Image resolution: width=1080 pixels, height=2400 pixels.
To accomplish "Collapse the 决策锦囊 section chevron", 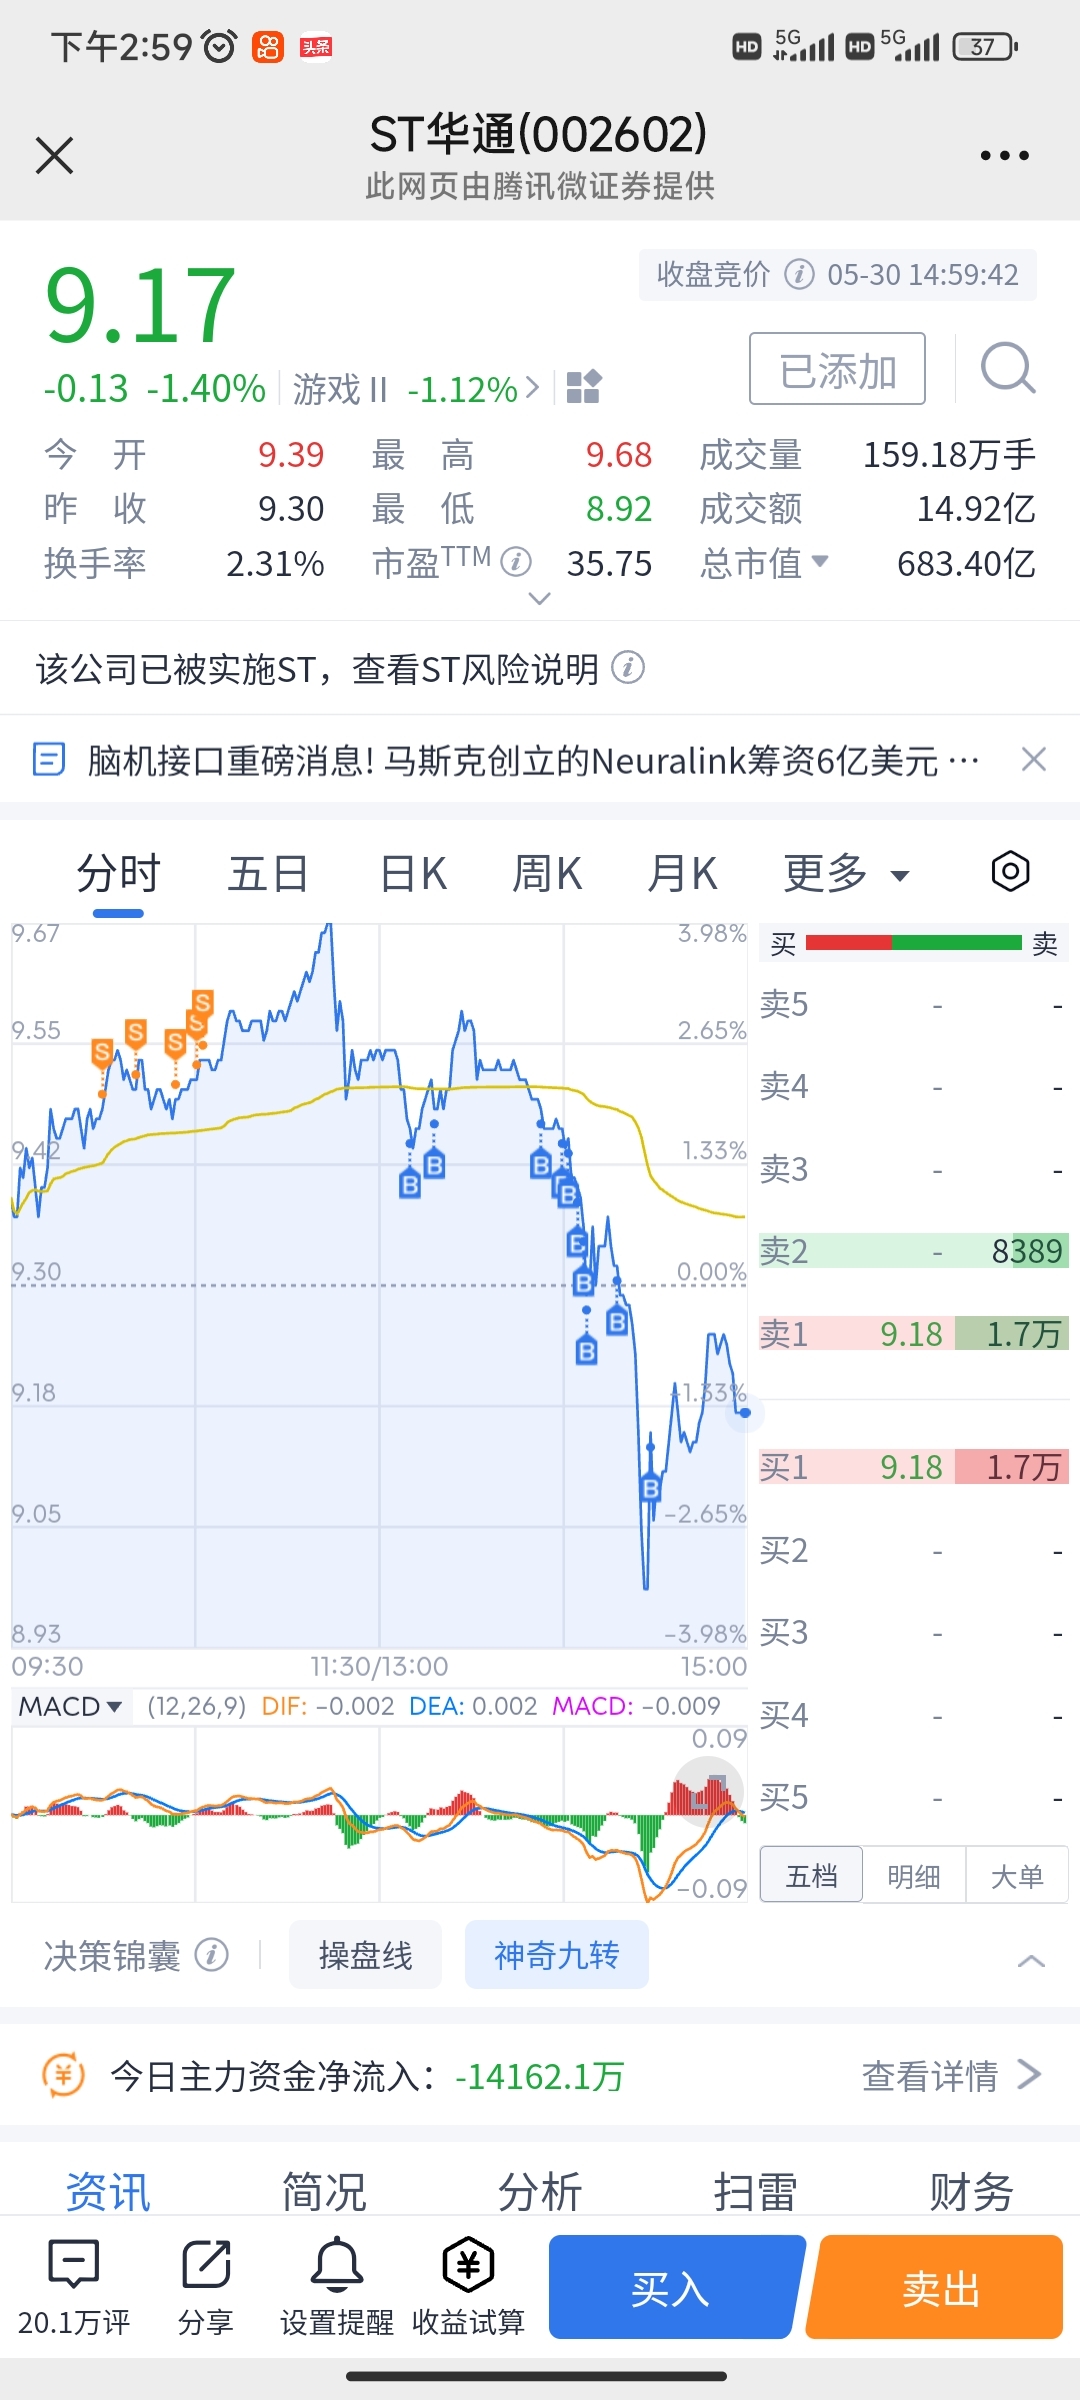I will coord(1031,1961).
